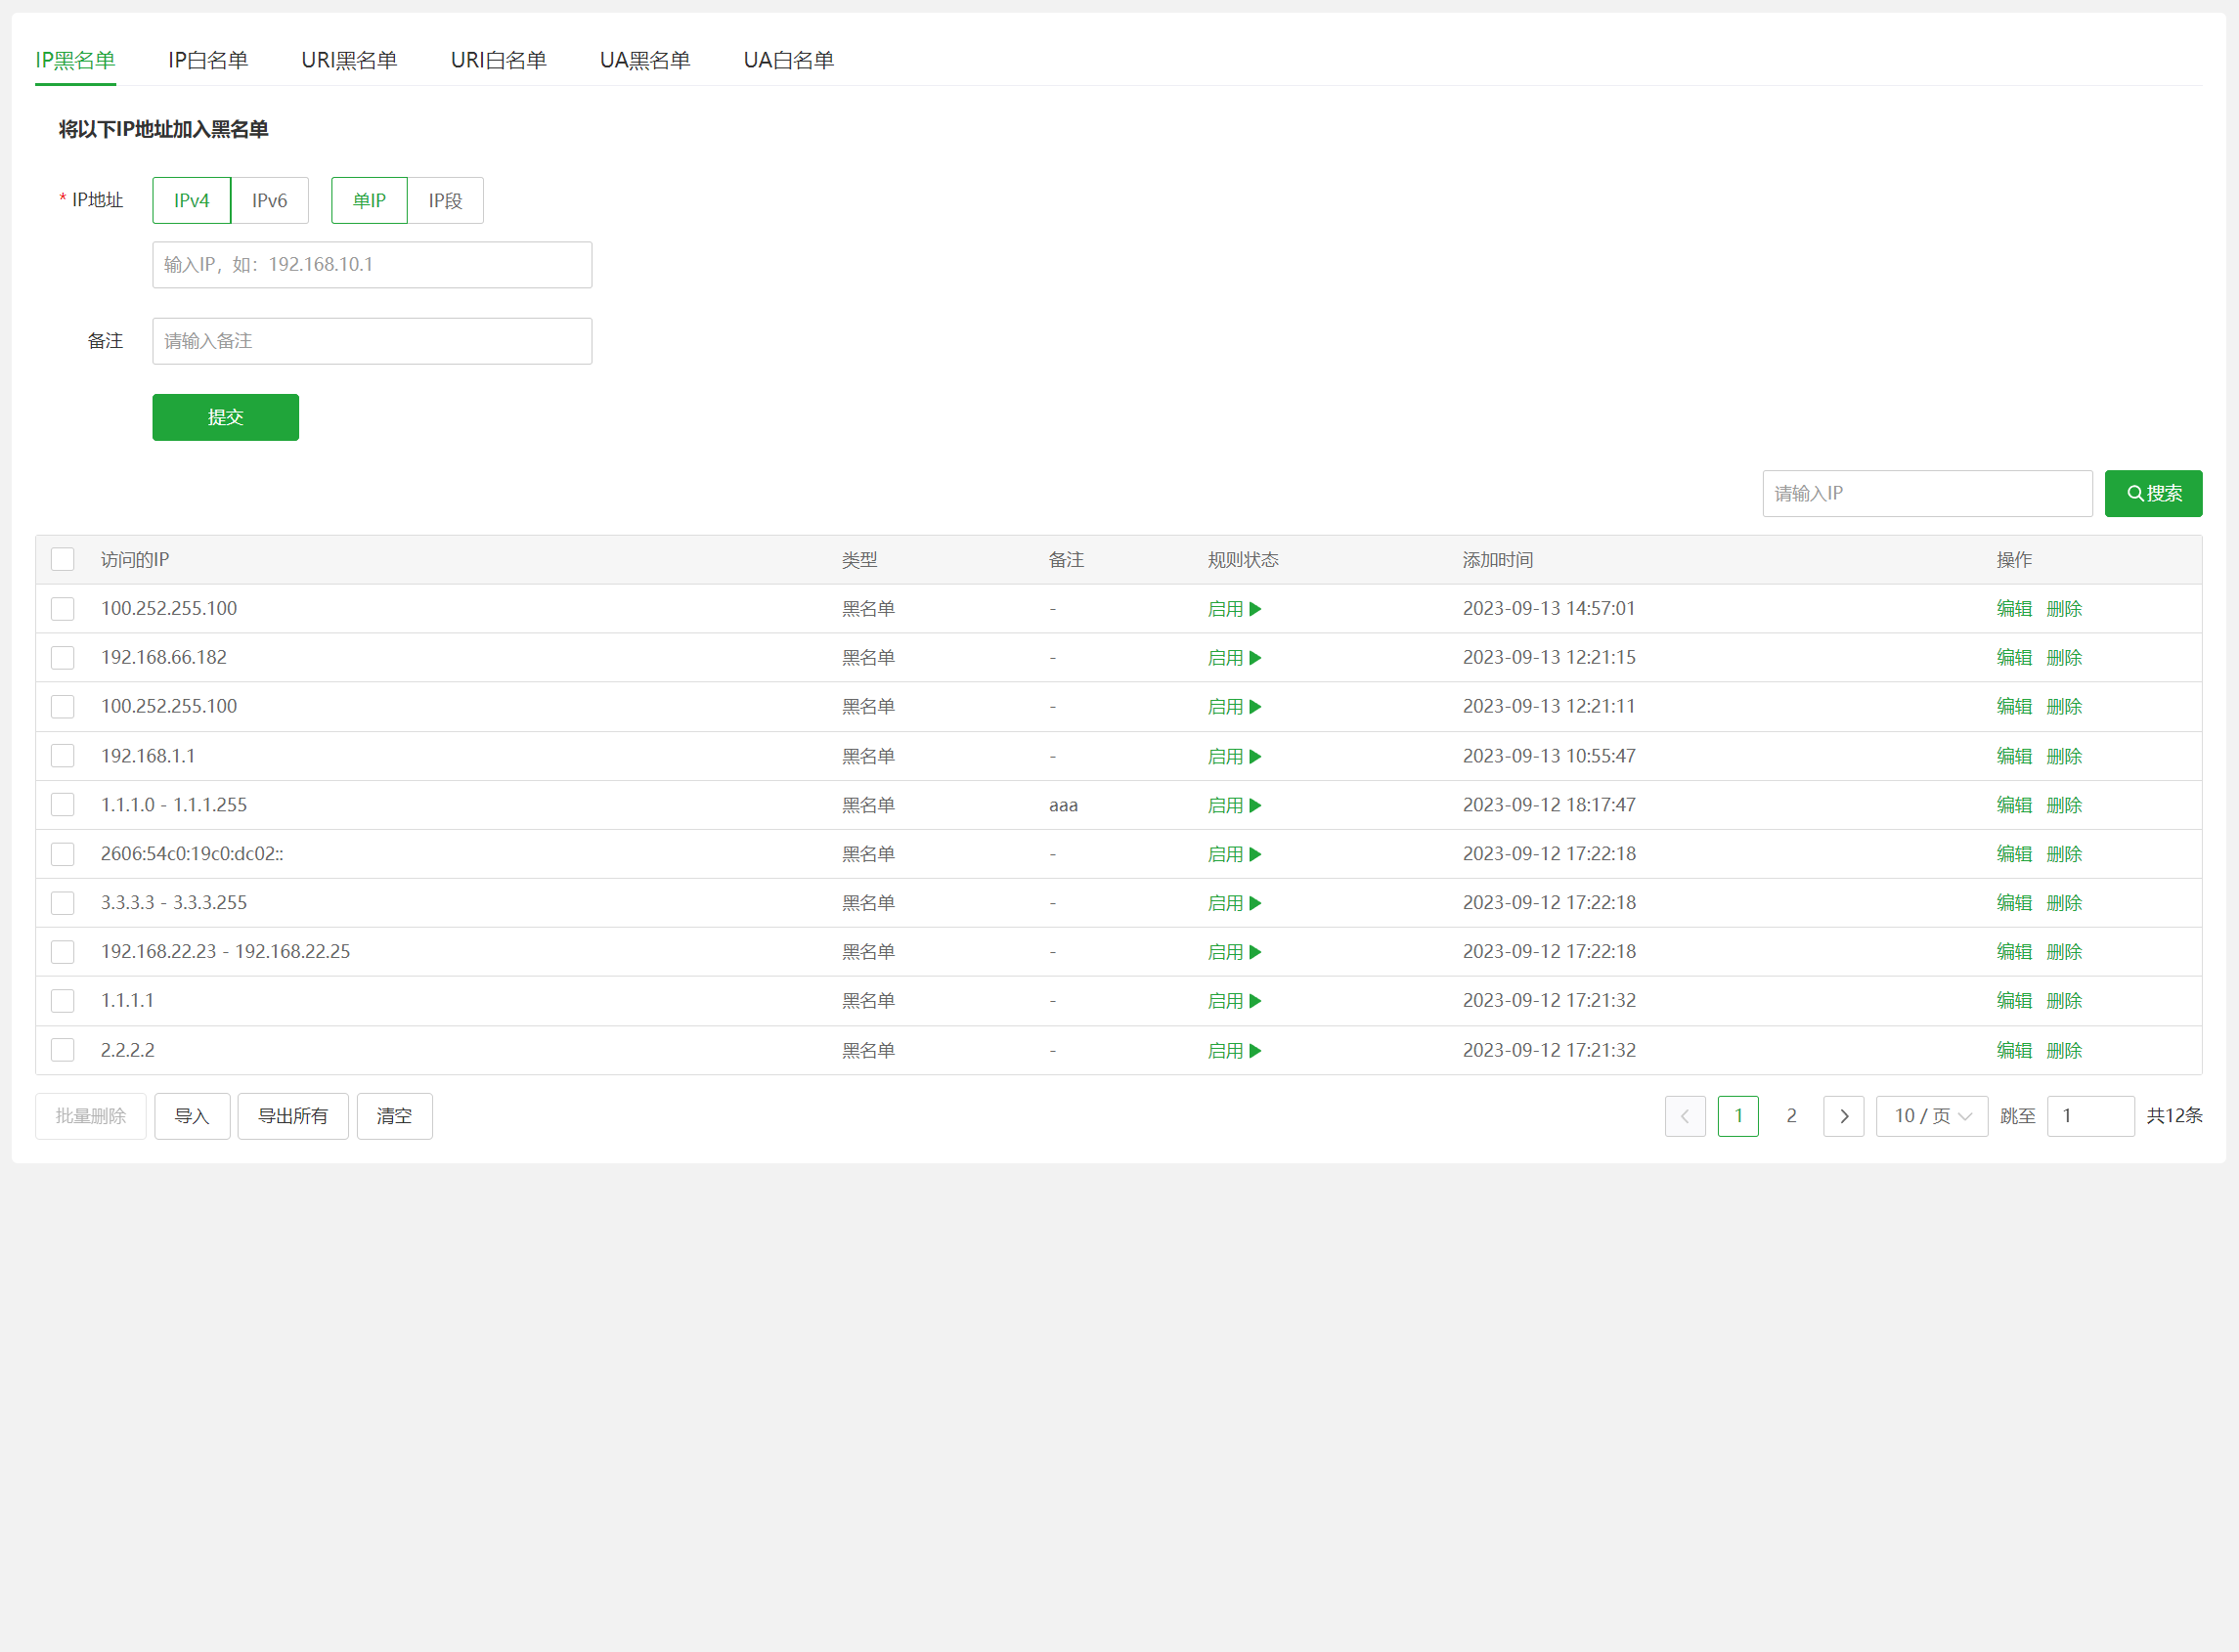This screenshot has height=1652, width=2239.
Task: Select checkbox for 3.3.3.3 - 3.3.3.255 row
Action: point(63,903)
